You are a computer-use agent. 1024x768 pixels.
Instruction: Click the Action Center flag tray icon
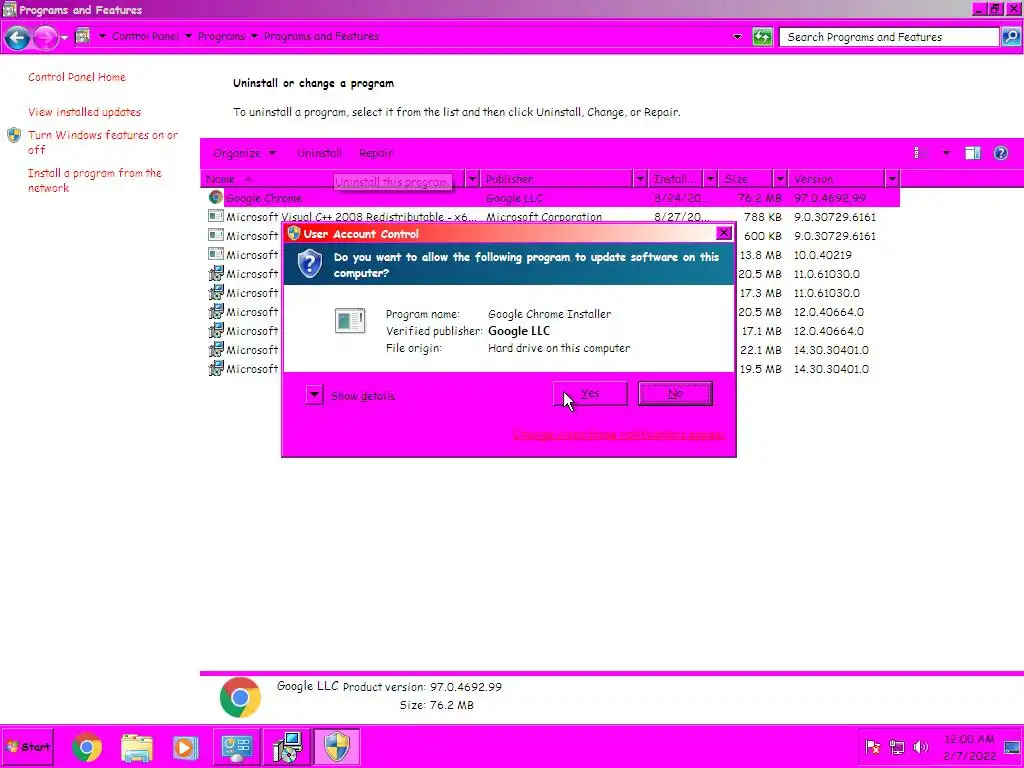872,748
